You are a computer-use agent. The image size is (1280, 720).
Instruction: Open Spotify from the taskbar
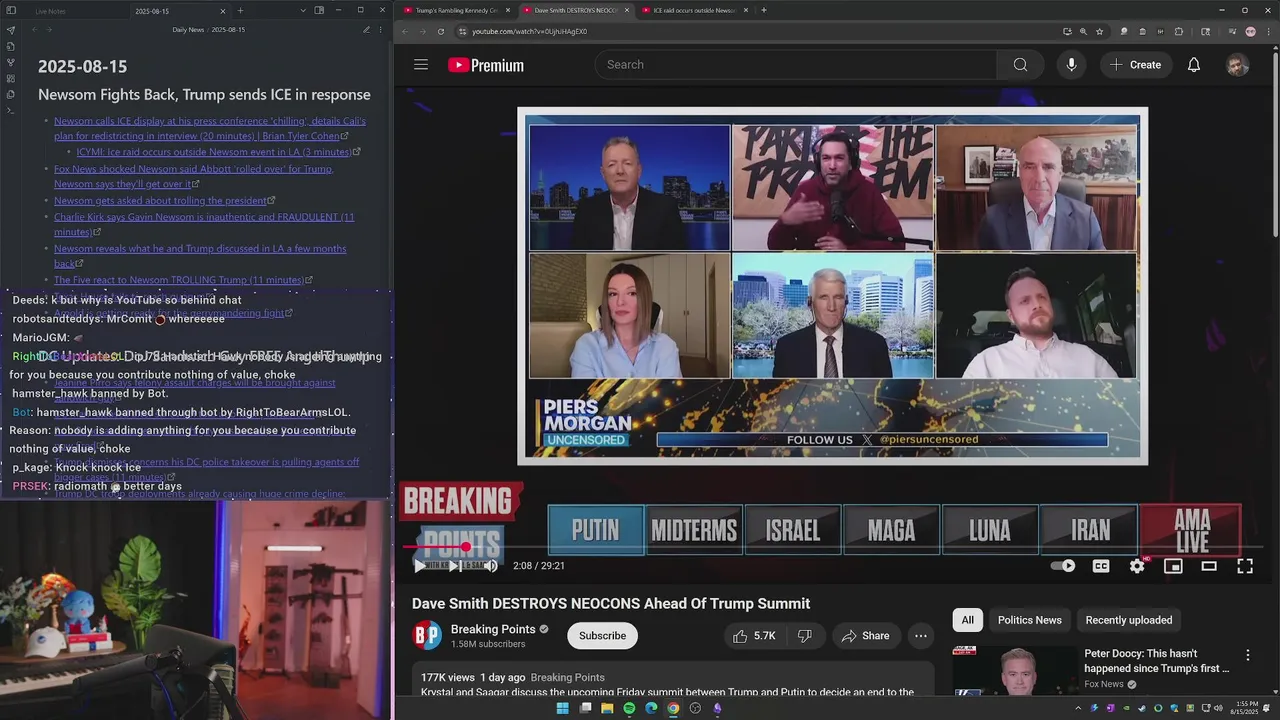[x=629, y=708]
